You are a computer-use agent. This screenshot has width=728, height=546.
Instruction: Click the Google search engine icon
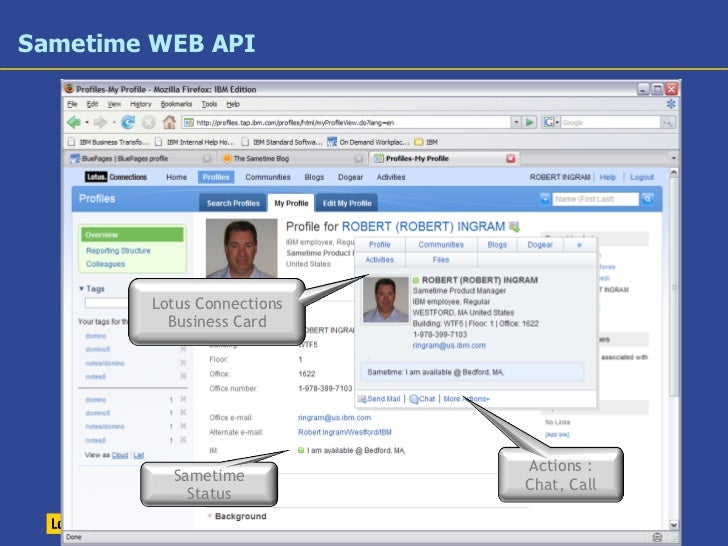click(549, 123)
